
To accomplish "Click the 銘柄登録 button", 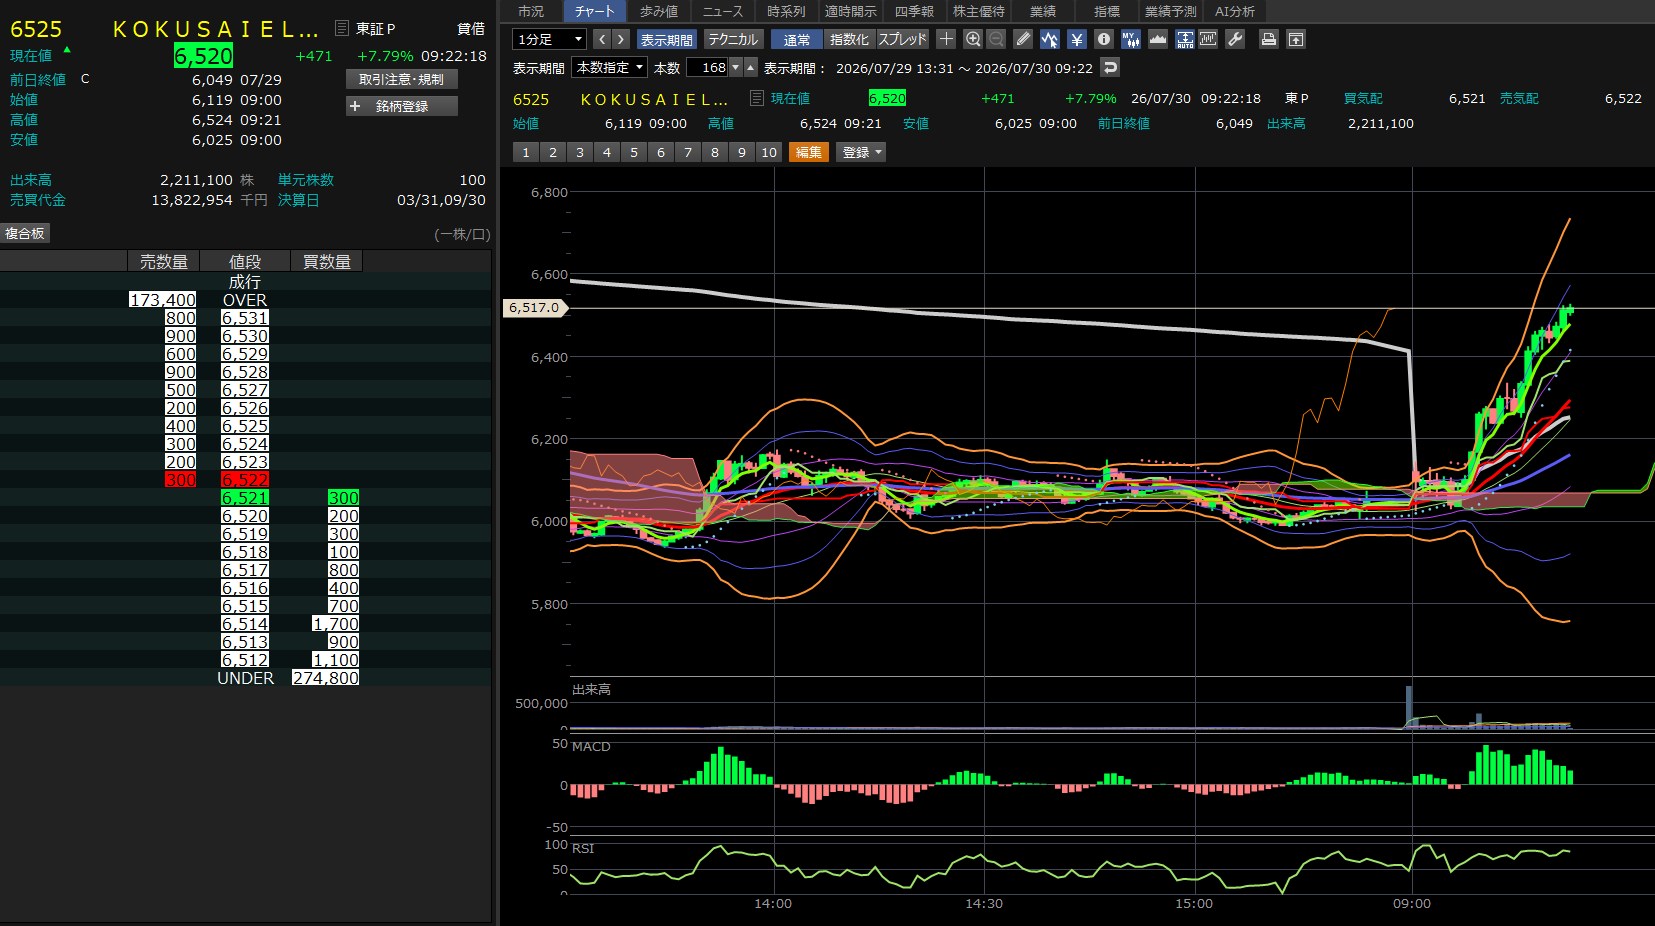I will pyautogui.click(x=402, y=106).
